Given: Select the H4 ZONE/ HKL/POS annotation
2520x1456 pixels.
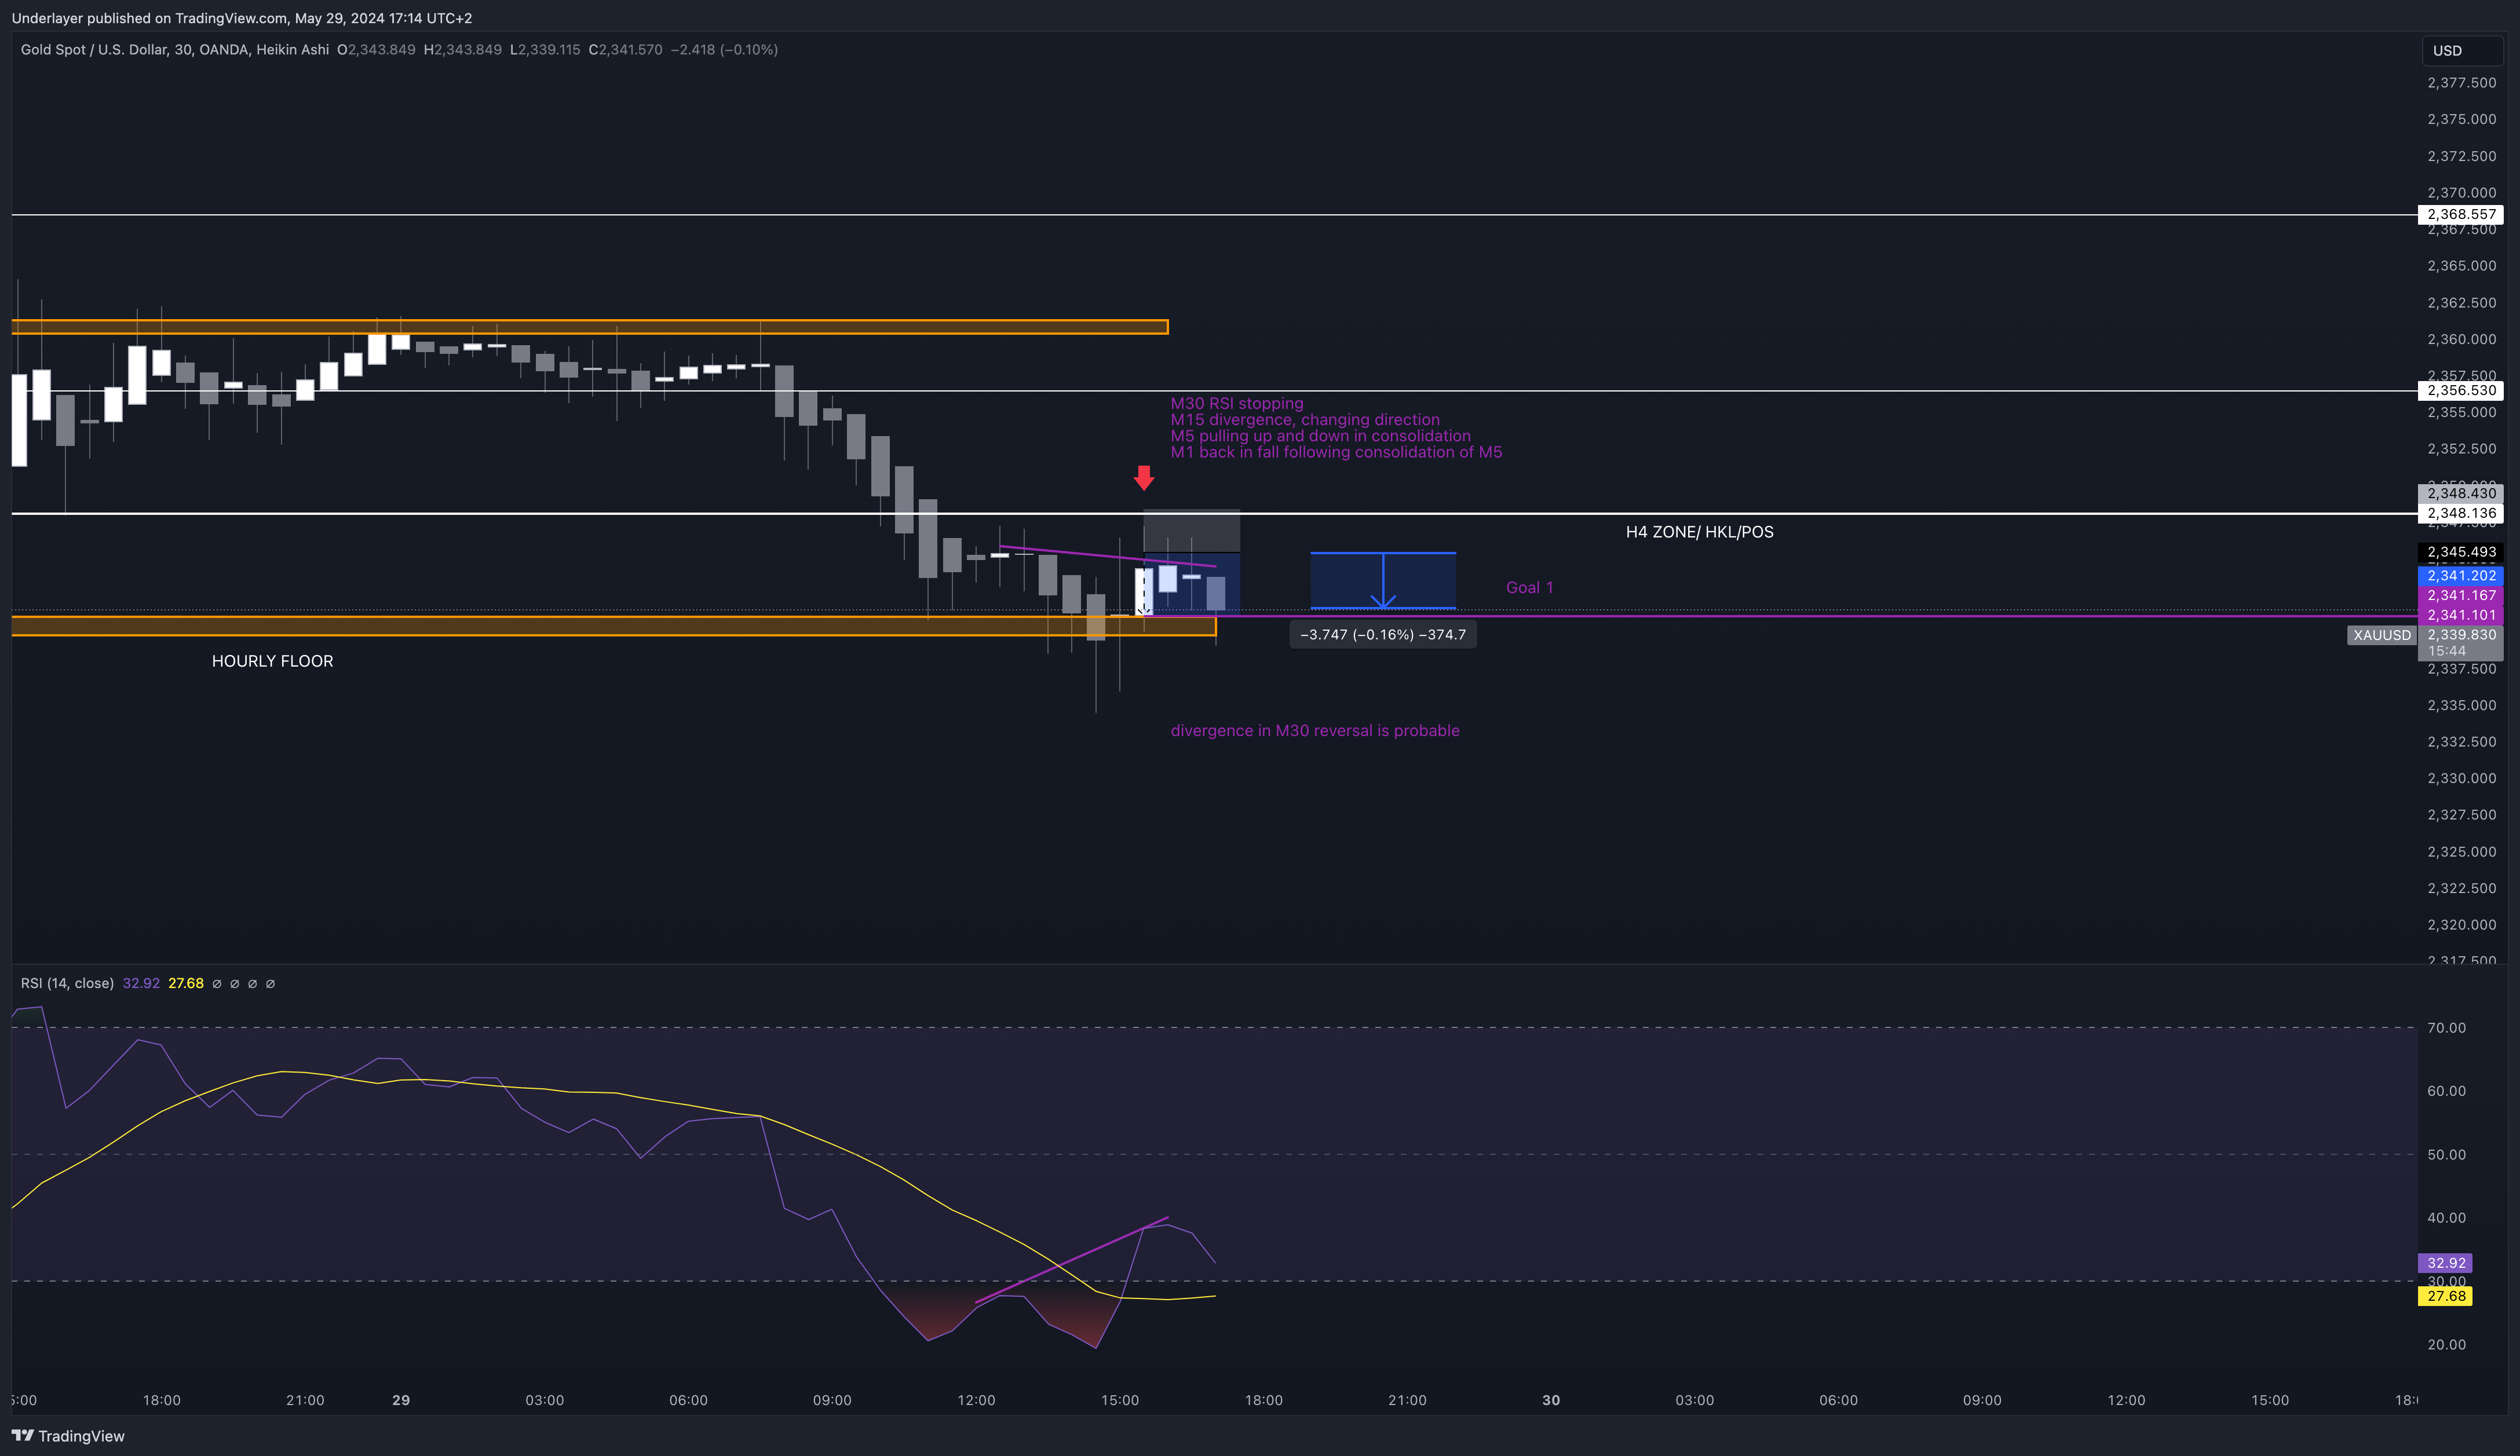Looking at the screenshot, I should 1699,532.
